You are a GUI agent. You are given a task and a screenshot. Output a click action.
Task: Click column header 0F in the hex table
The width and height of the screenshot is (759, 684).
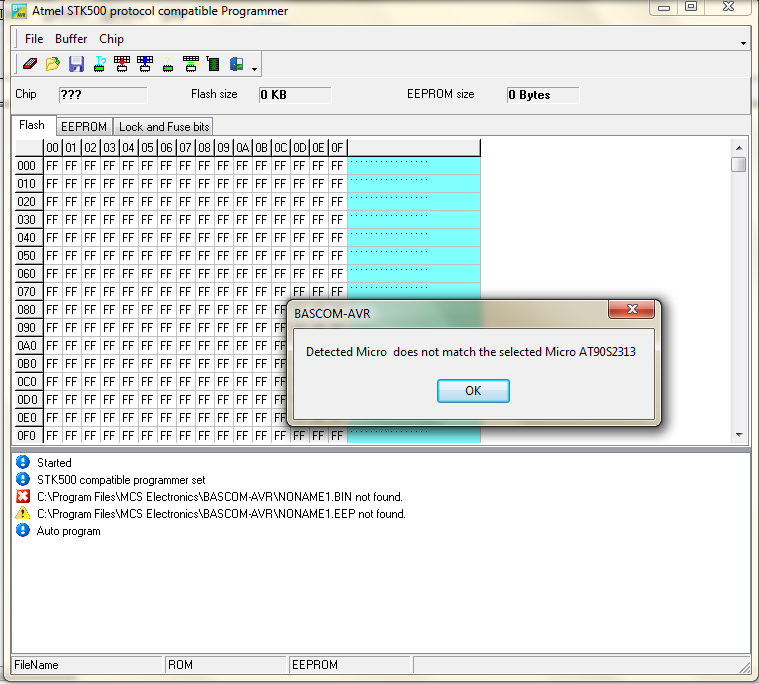(337, 148)
